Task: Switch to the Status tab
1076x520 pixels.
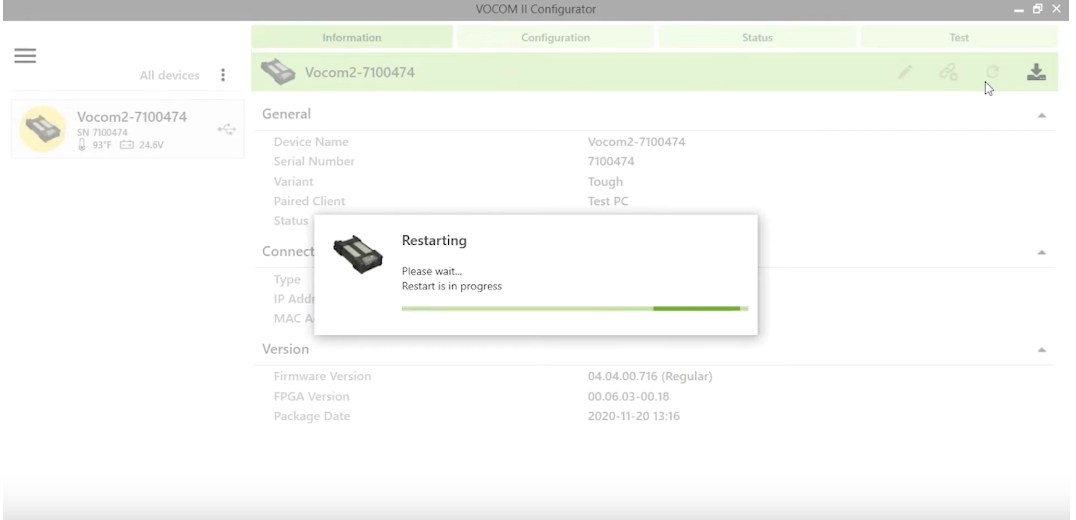Action: 757,37
